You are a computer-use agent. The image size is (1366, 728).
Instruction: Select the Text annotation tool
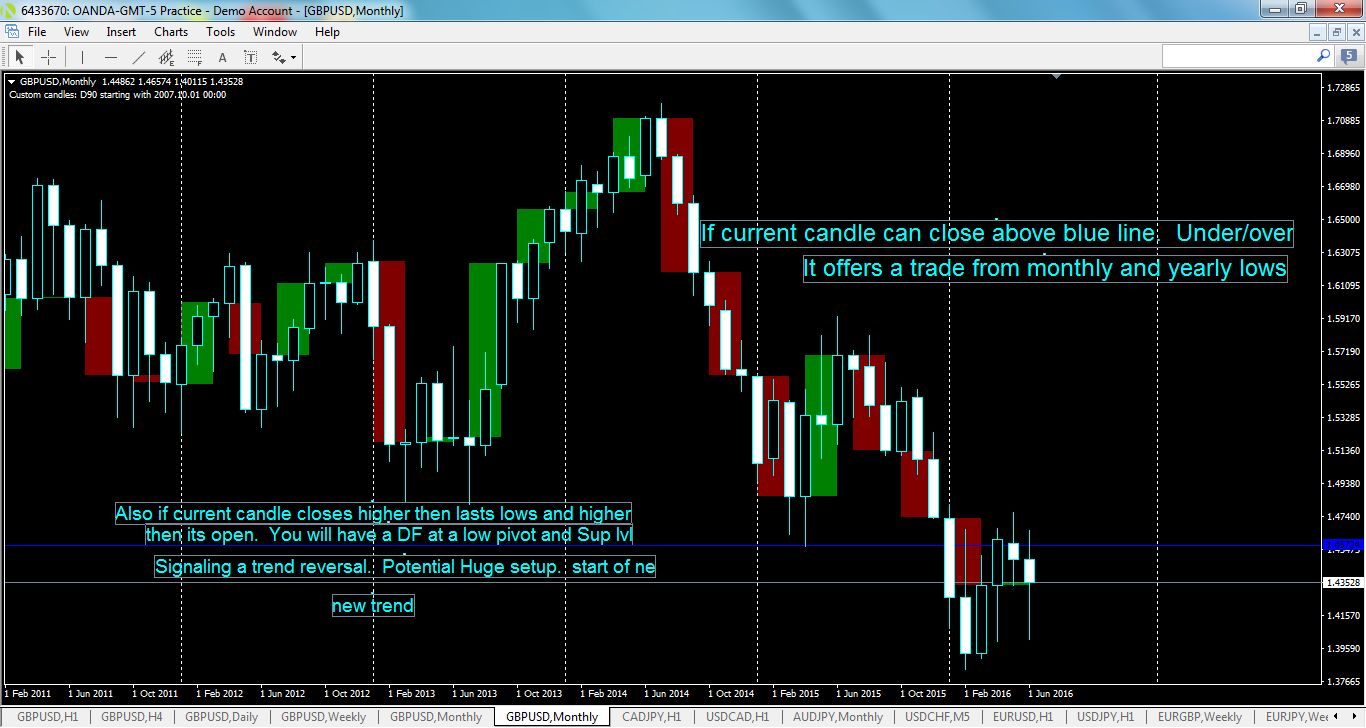[222, 57]
